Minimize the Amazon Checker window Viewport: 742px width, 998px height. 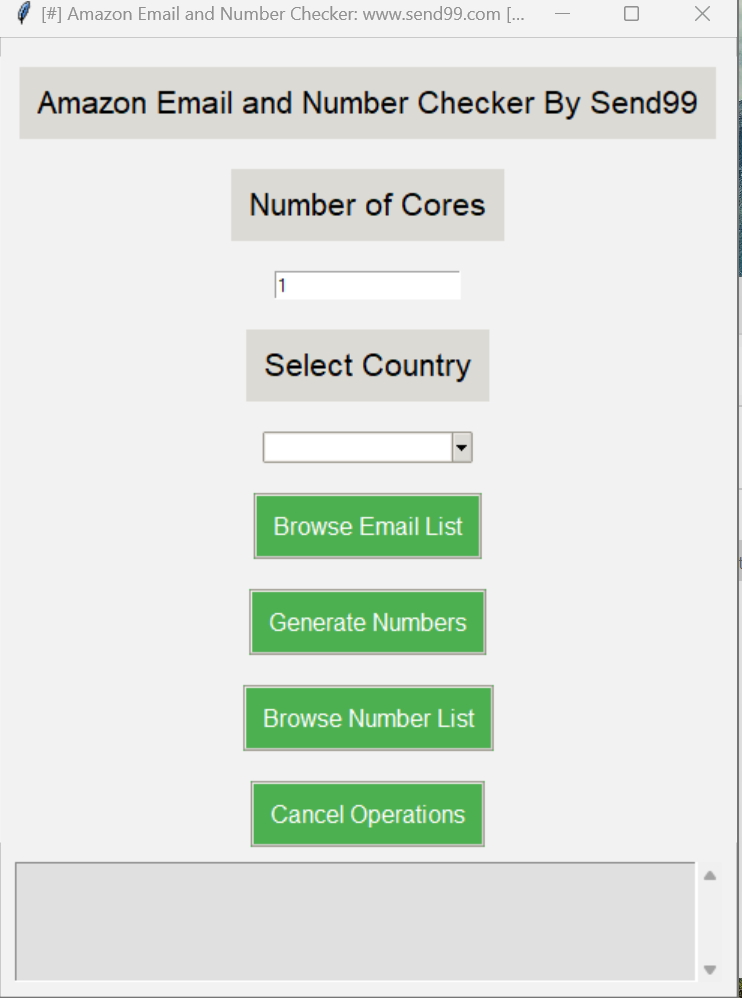click(x=563, y=14)
